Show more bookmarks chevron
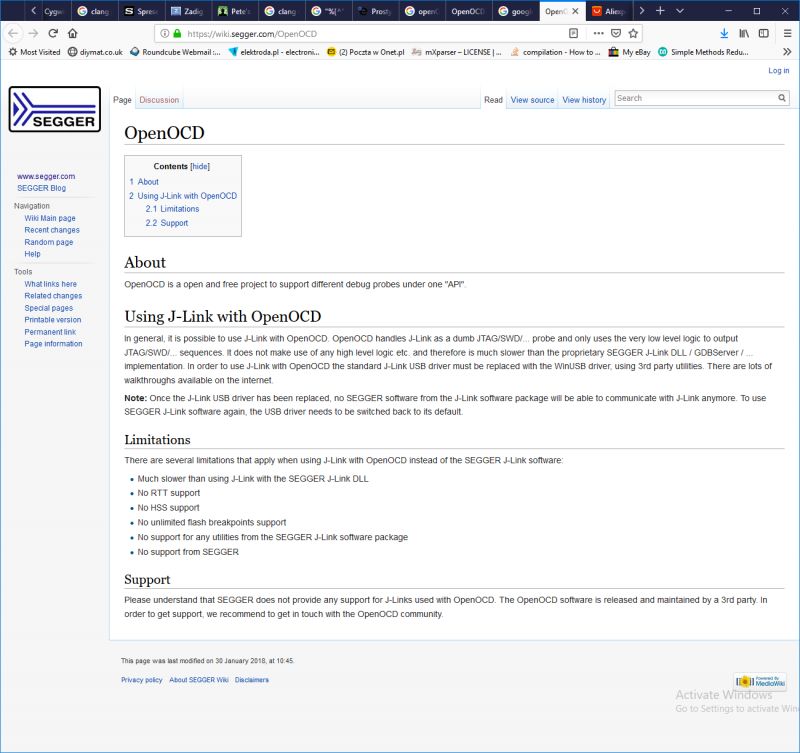 point(787,52)
